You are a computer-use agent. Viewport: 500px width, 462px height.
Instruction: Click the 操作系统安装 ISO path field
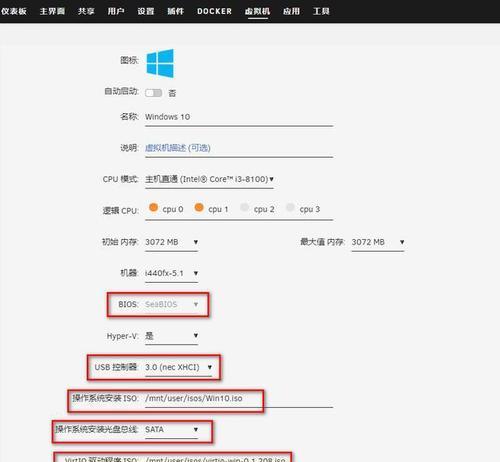[x=239, y=398]
